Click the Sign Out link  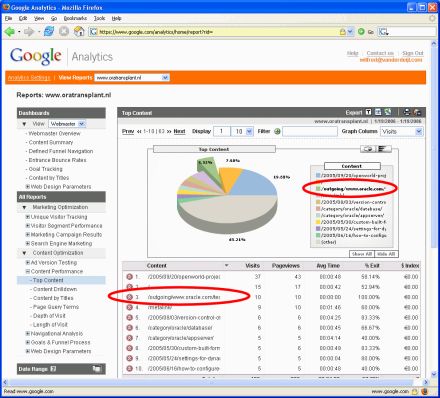pyautogui.click(x=413, y=53)
